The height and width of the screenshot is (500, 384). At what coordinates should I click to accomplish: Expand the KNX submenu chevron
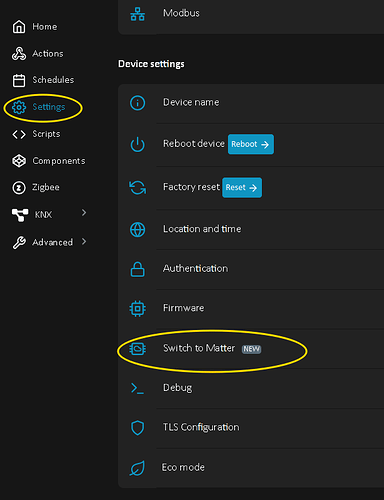click(x=84, y=213)
